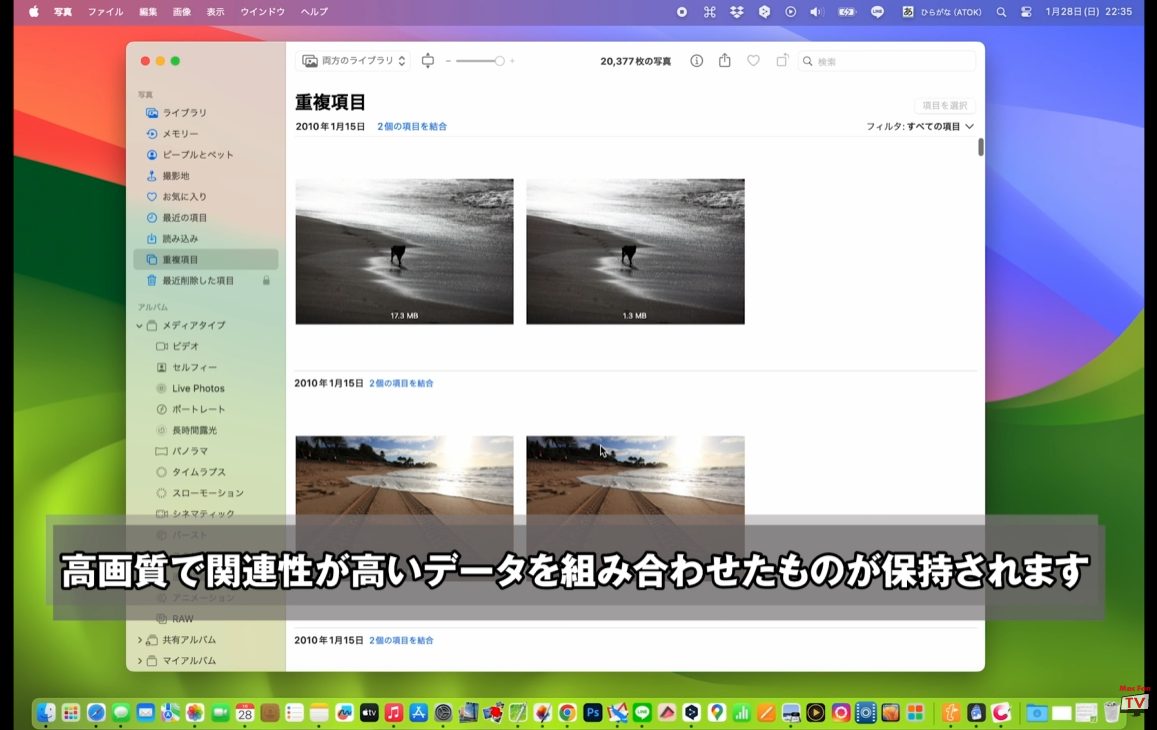Click the 1月28日(日) 22:35 clock
The height and width of the screenshot is (730, 1157).
1088,12
